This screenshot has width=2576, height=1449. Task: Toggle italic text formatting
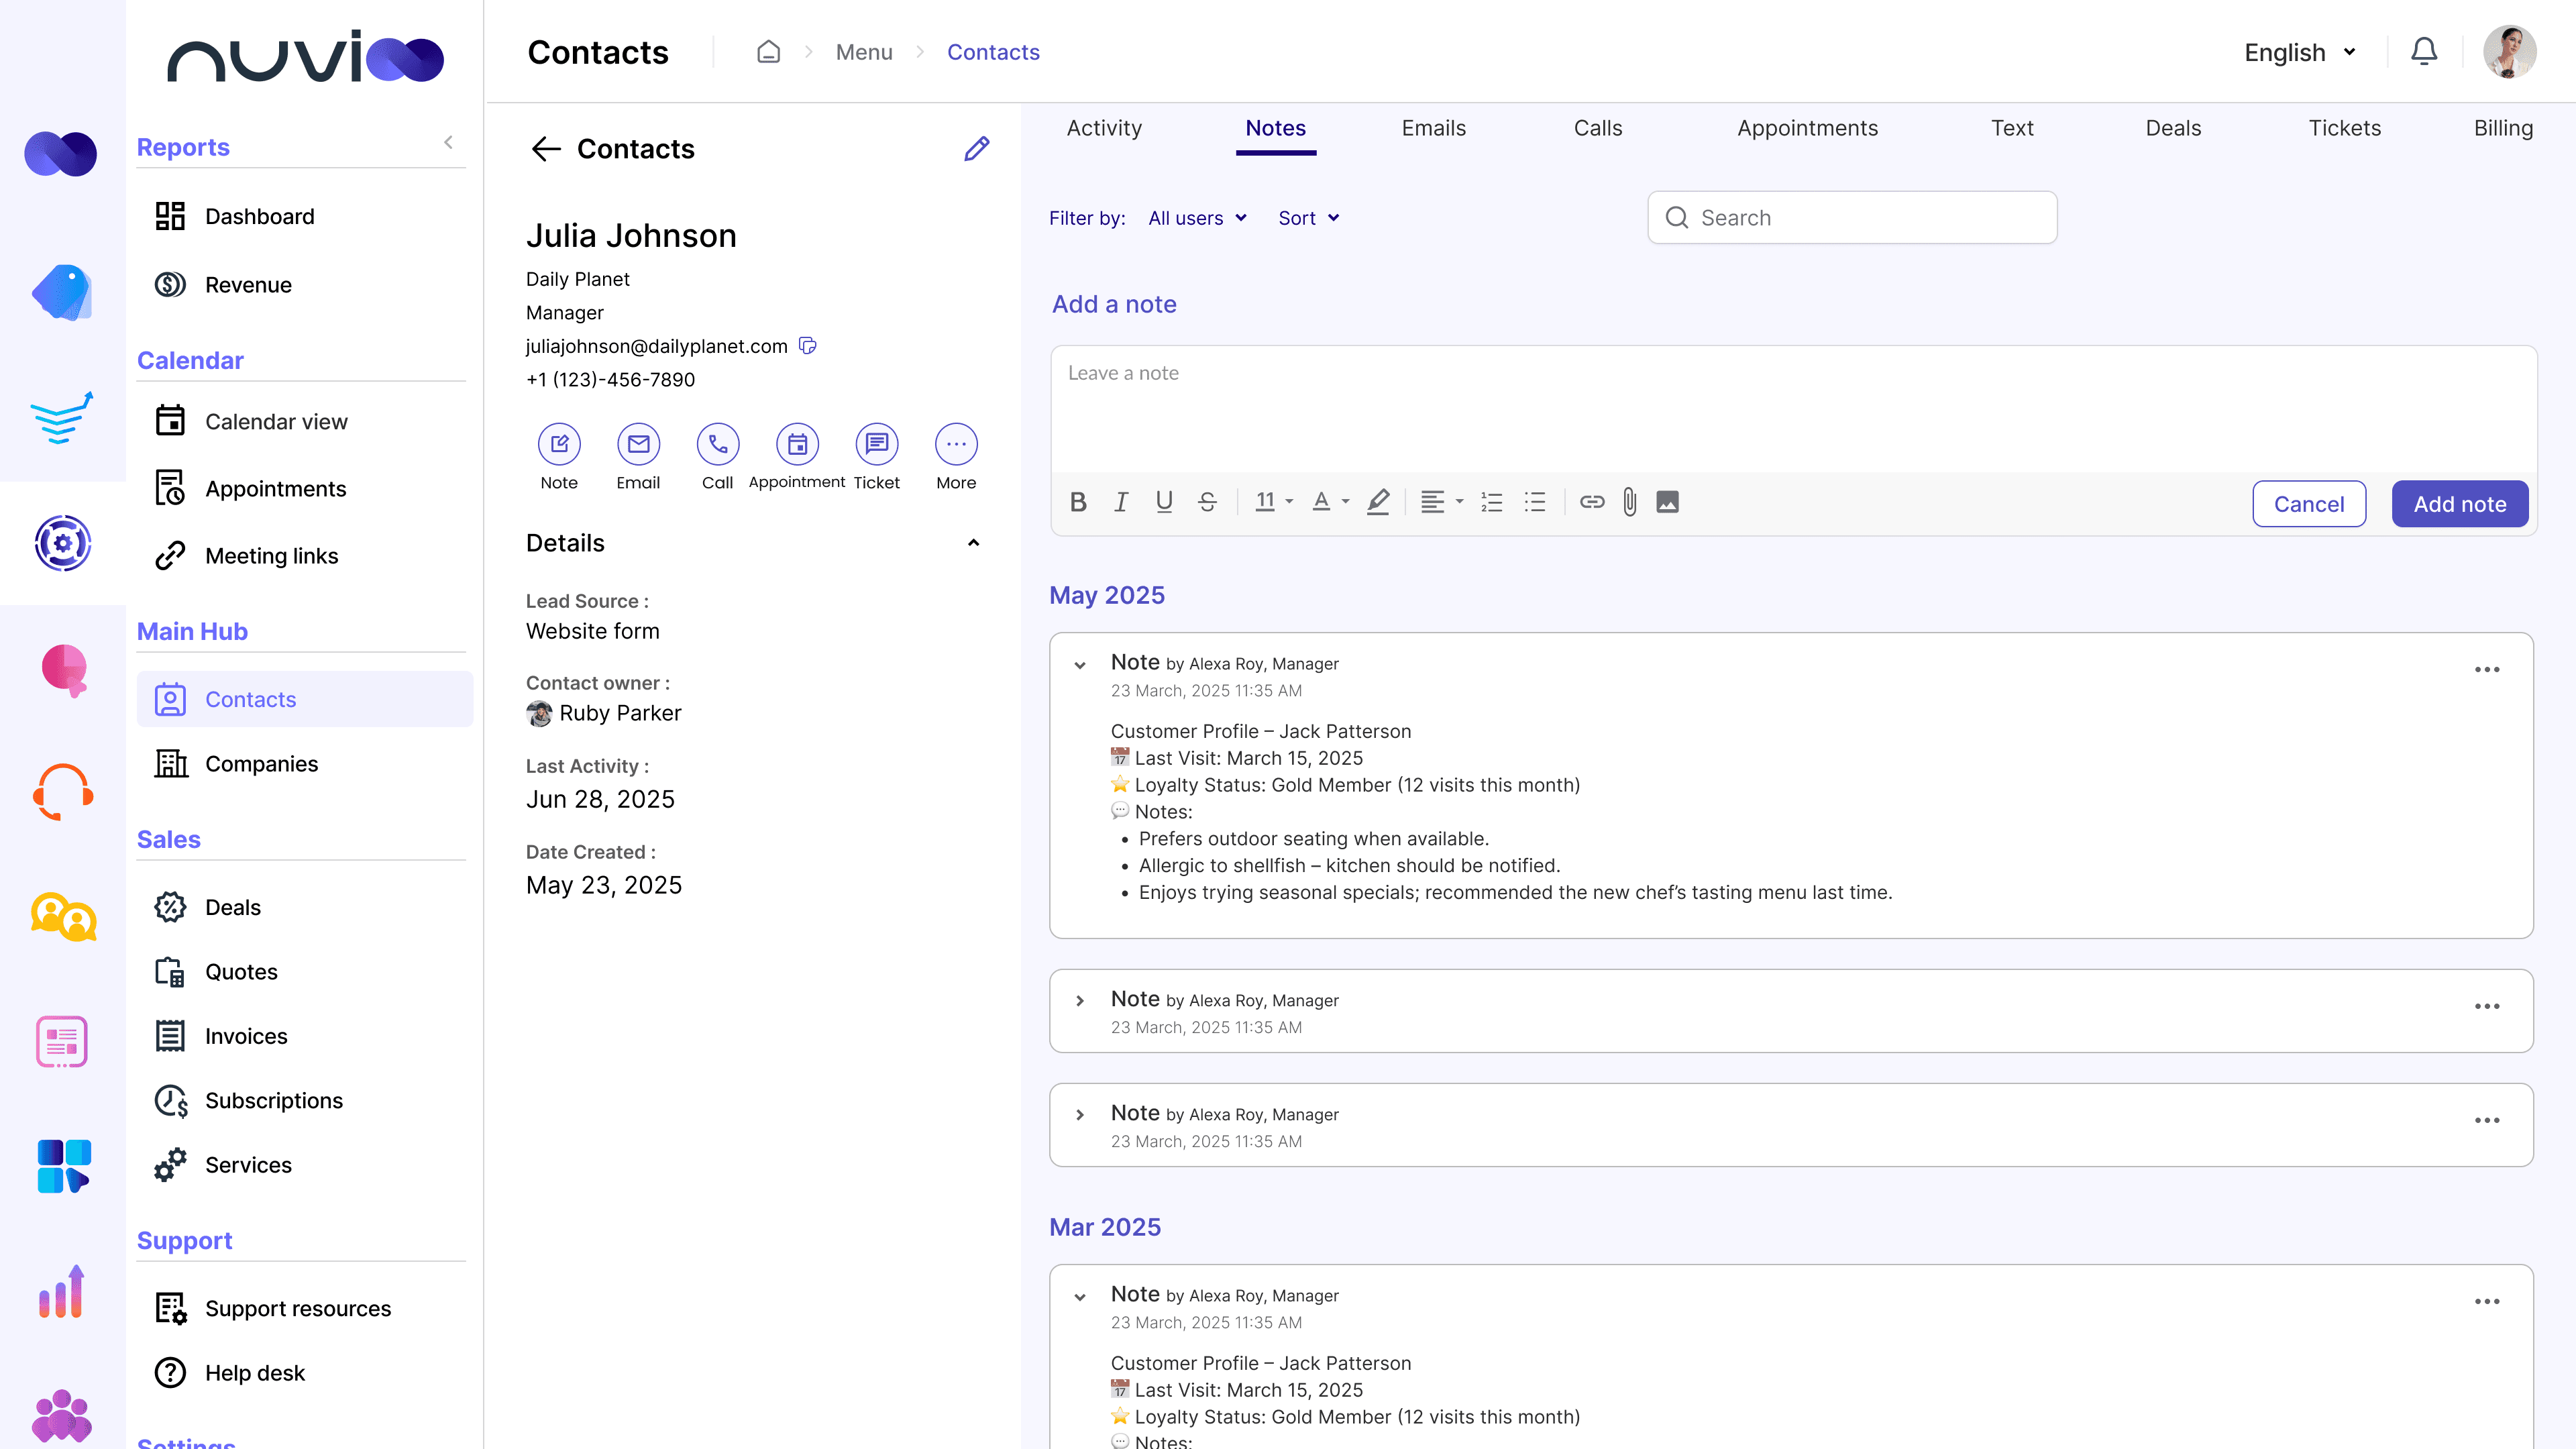(x=1121, y=502)
